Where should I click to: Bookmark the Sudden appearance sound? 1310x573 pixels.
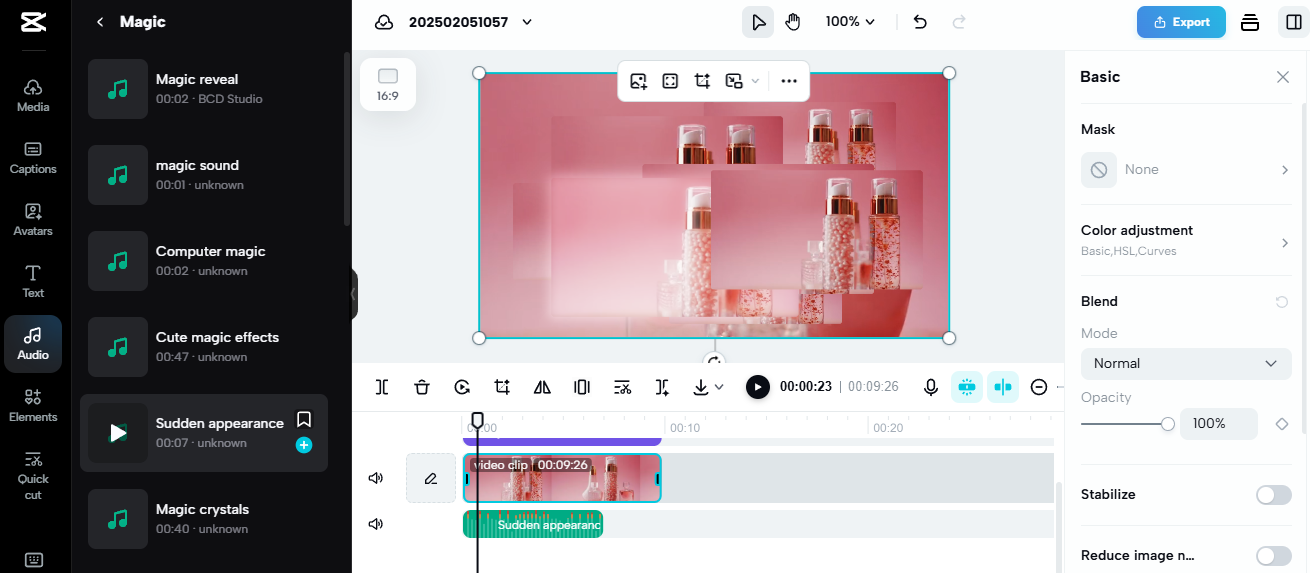point(304,419)
